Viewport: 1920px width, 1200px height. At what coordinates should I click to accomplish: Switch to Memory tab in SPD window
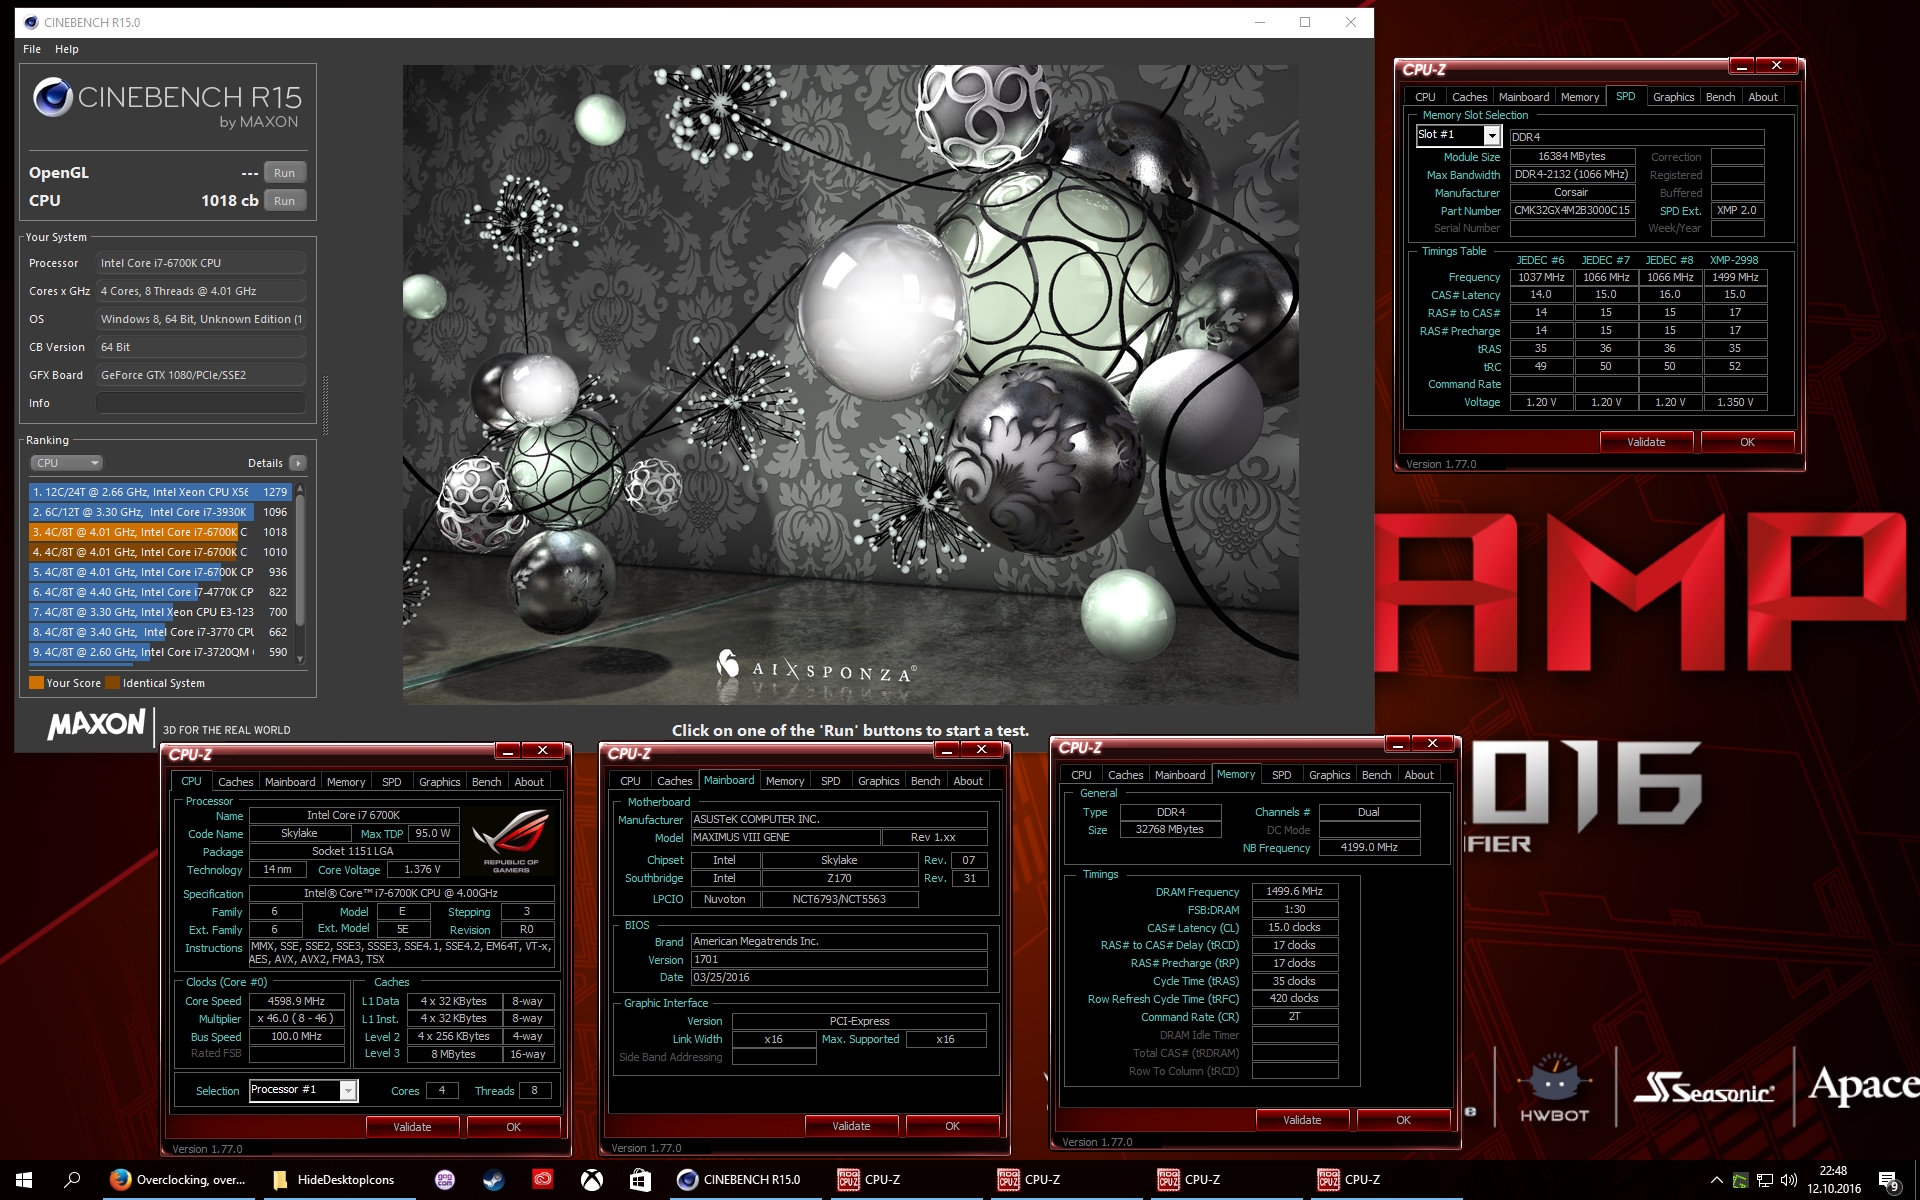coord(1580,97)
